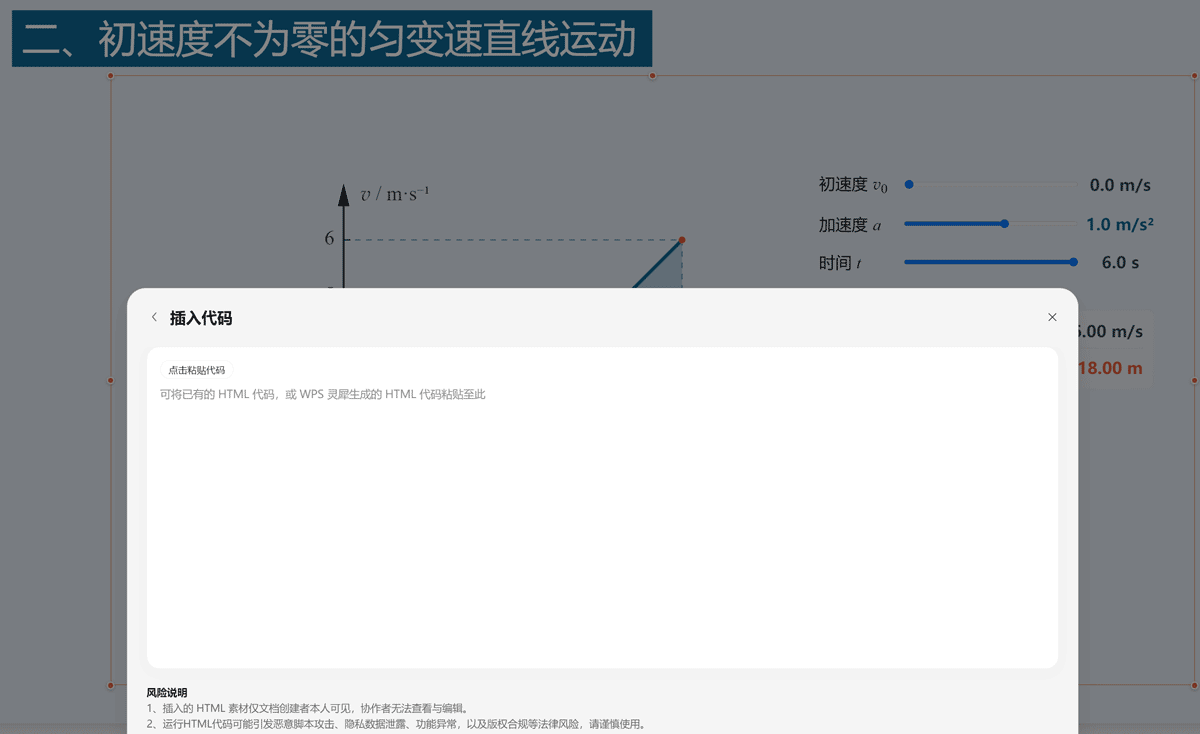The height and width of the screenshot is (734, 1200).
Task: Focus the HTML code paste text area
Action: click(x=600, y=520)
